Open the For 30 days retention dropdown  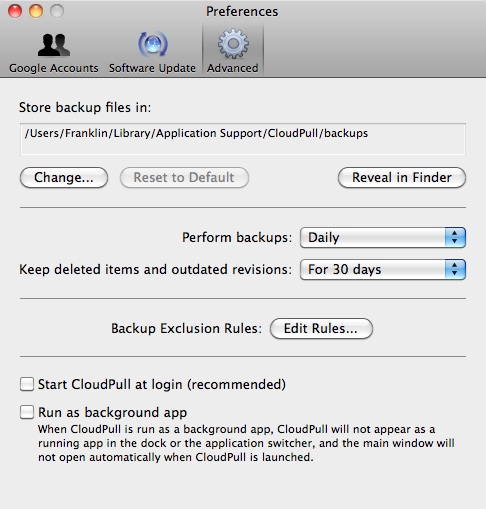383,269
